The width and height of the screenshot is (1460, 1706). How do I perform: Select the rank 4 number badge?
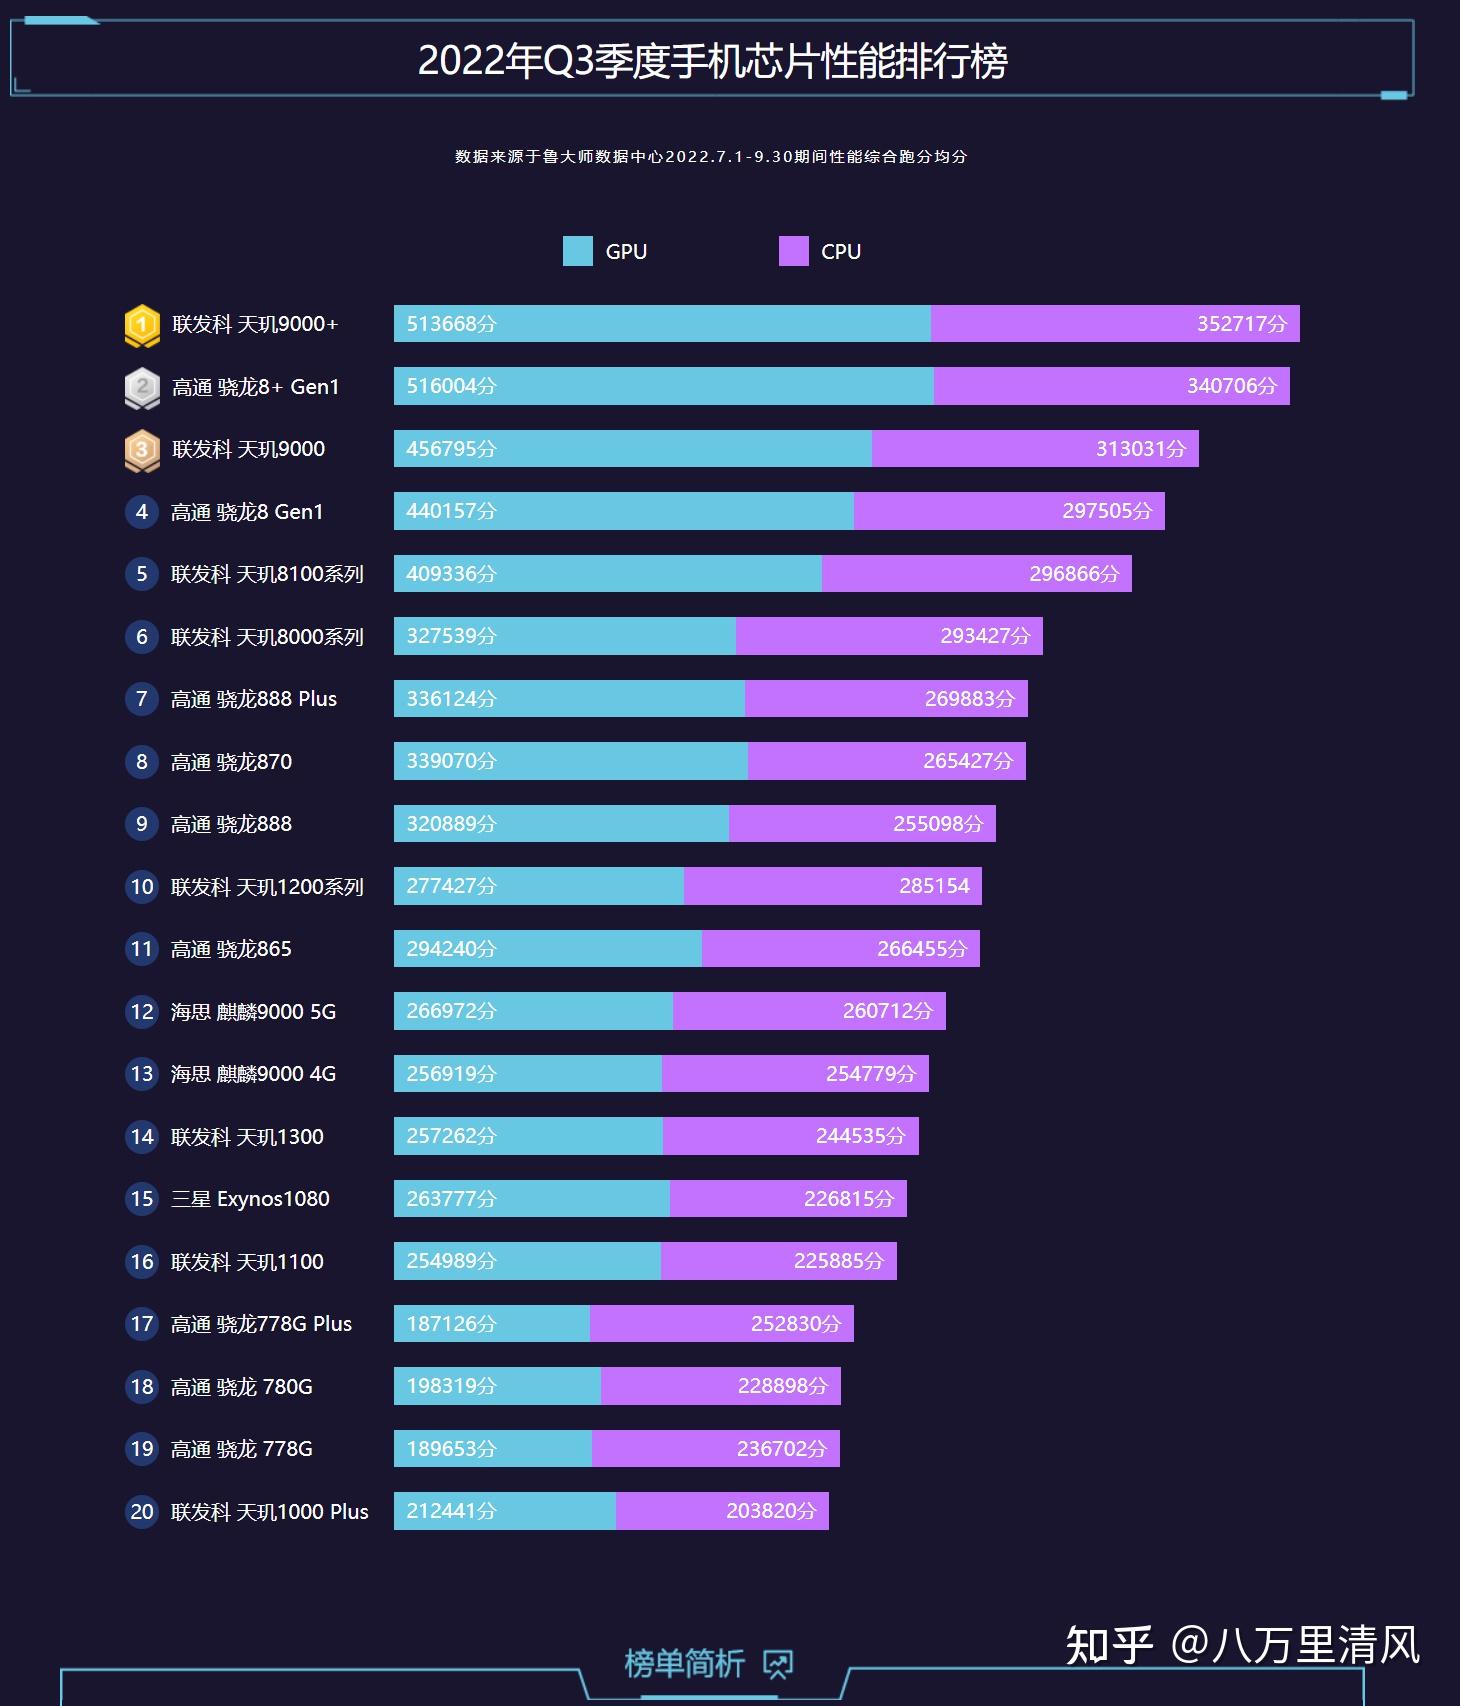click(x=142, y=512)
